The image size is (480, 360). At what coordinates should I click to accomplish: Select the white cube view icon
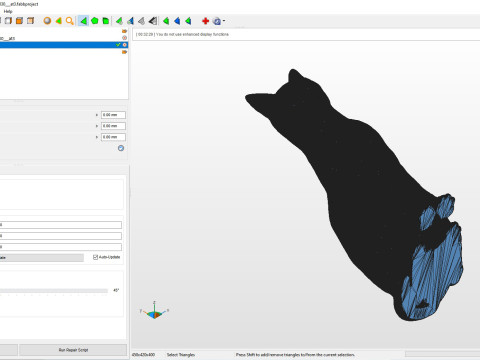pos(8,21)
